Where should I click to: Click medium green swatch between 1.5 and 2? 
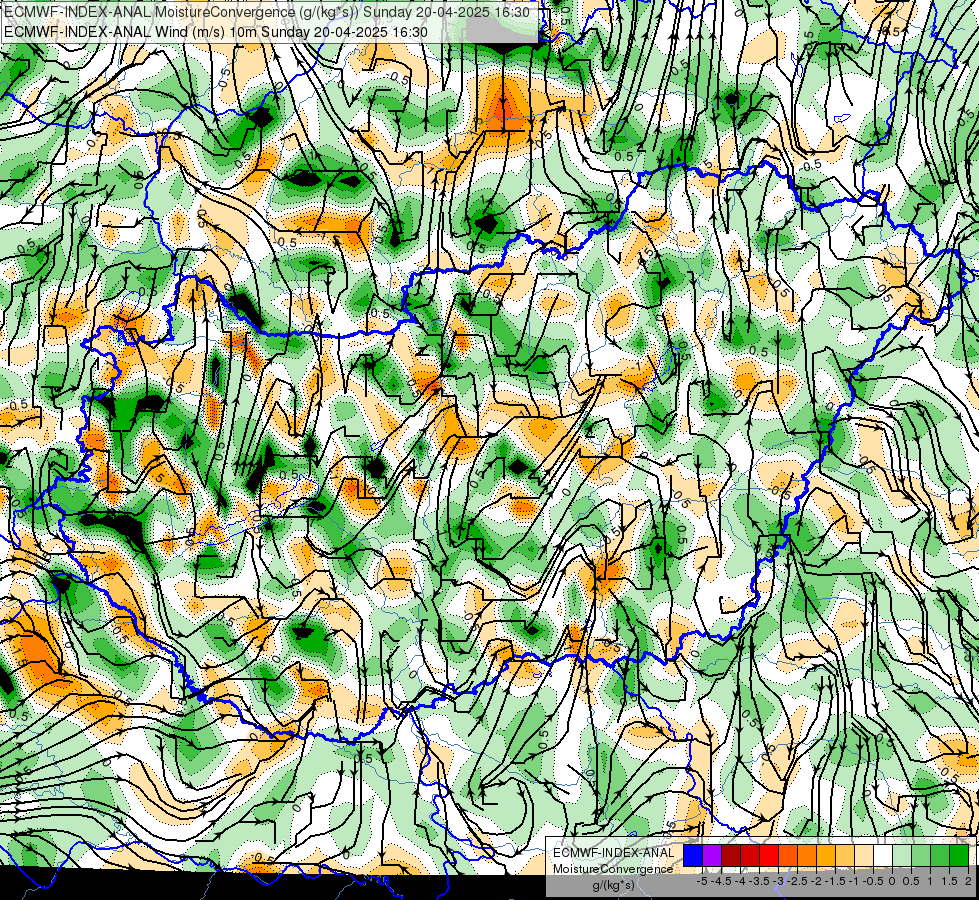pyautogui.click(x=940, y=855)
